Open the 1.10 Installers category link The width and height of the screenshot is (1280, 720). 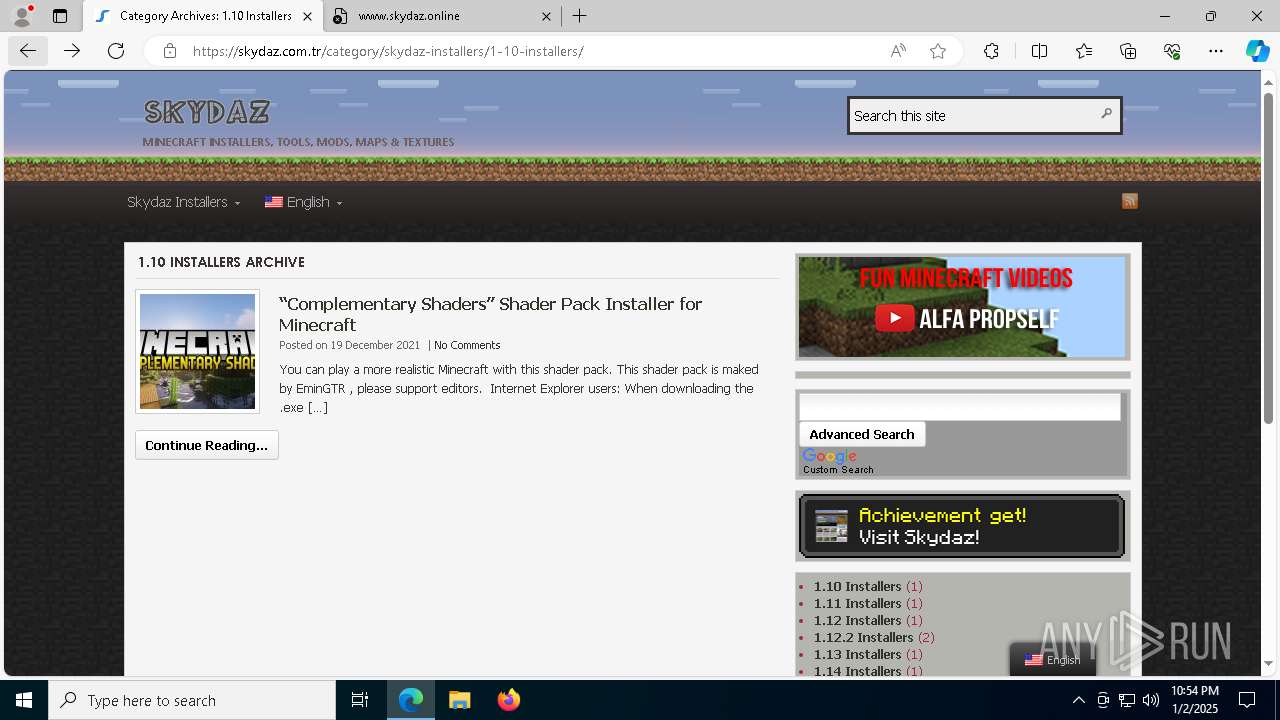857,586
